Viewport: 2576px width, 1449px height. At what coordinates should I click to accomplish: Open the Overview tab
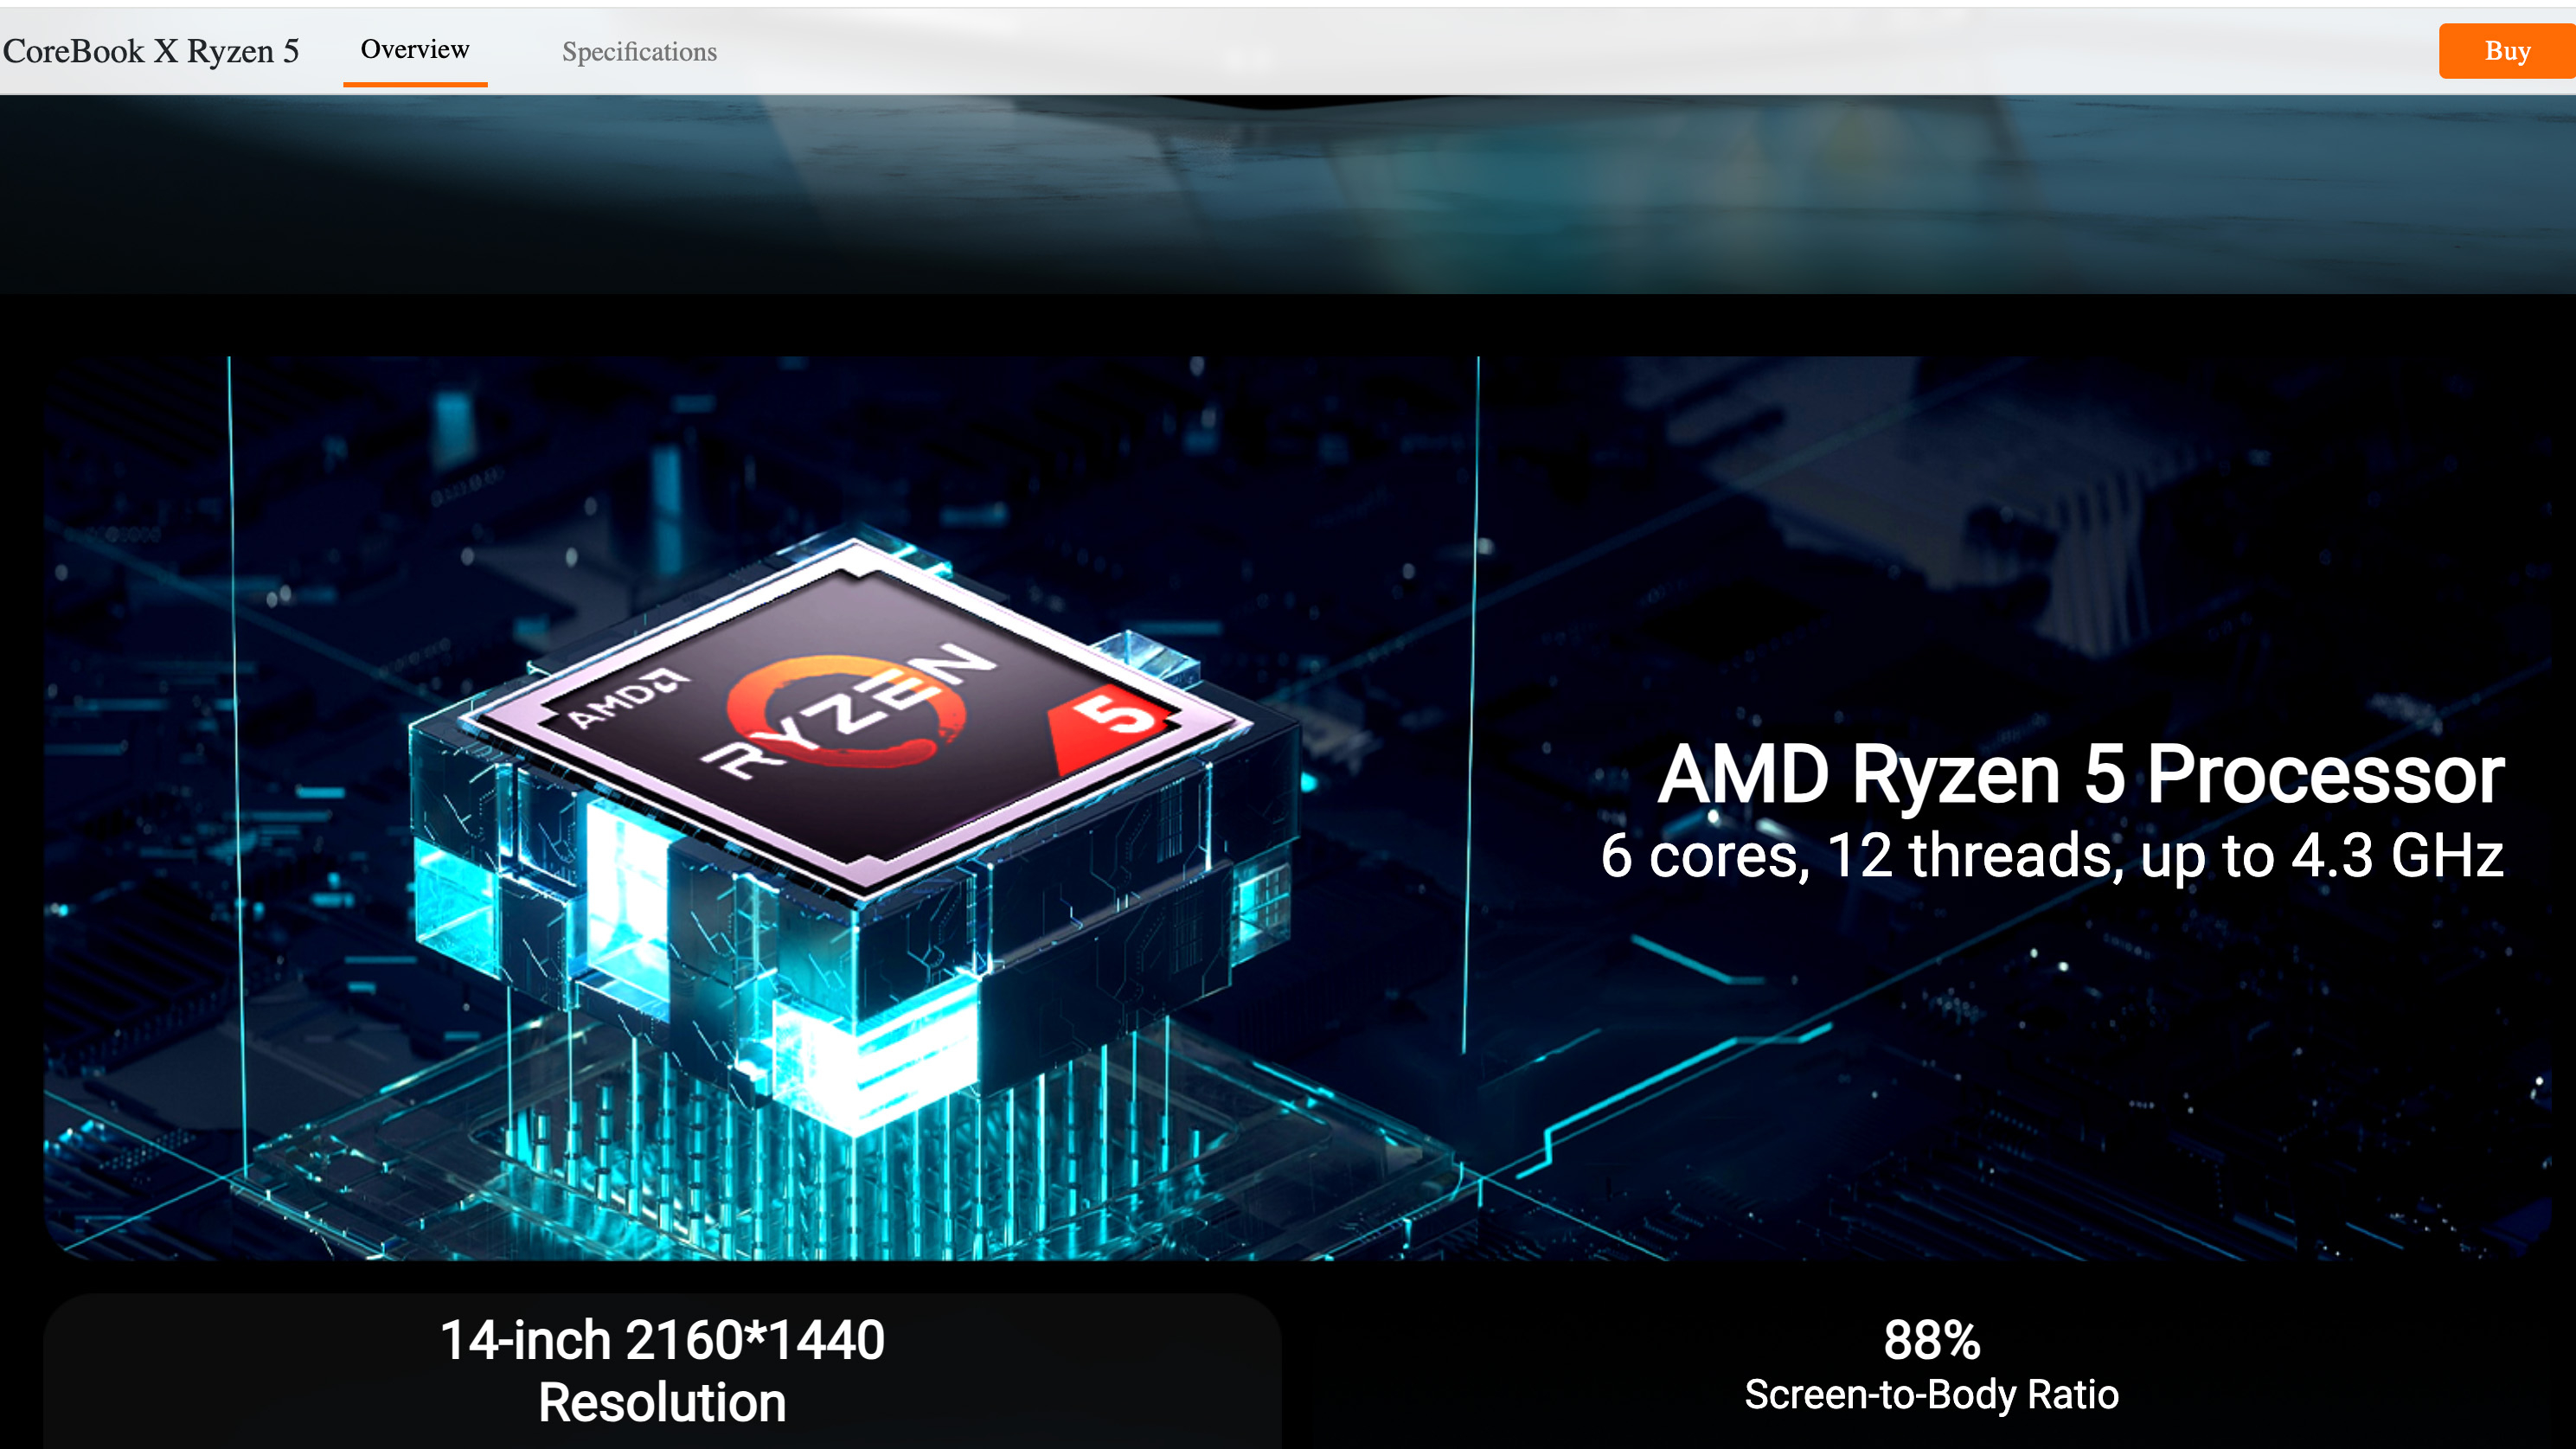(x=415, y=49)
